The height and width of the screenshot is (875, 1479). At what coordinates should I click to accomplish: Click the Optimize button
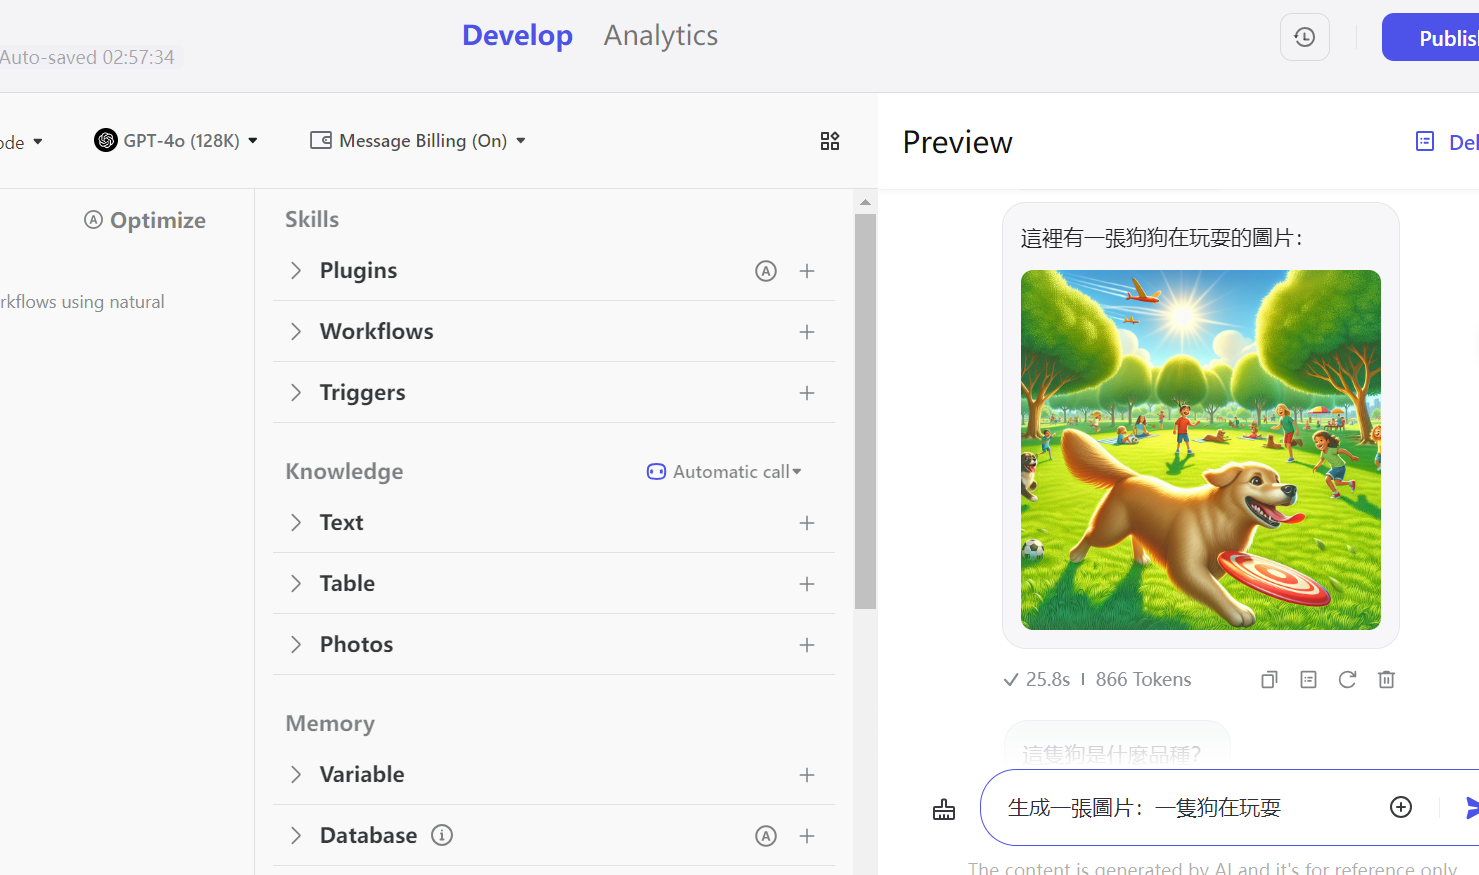145,220
